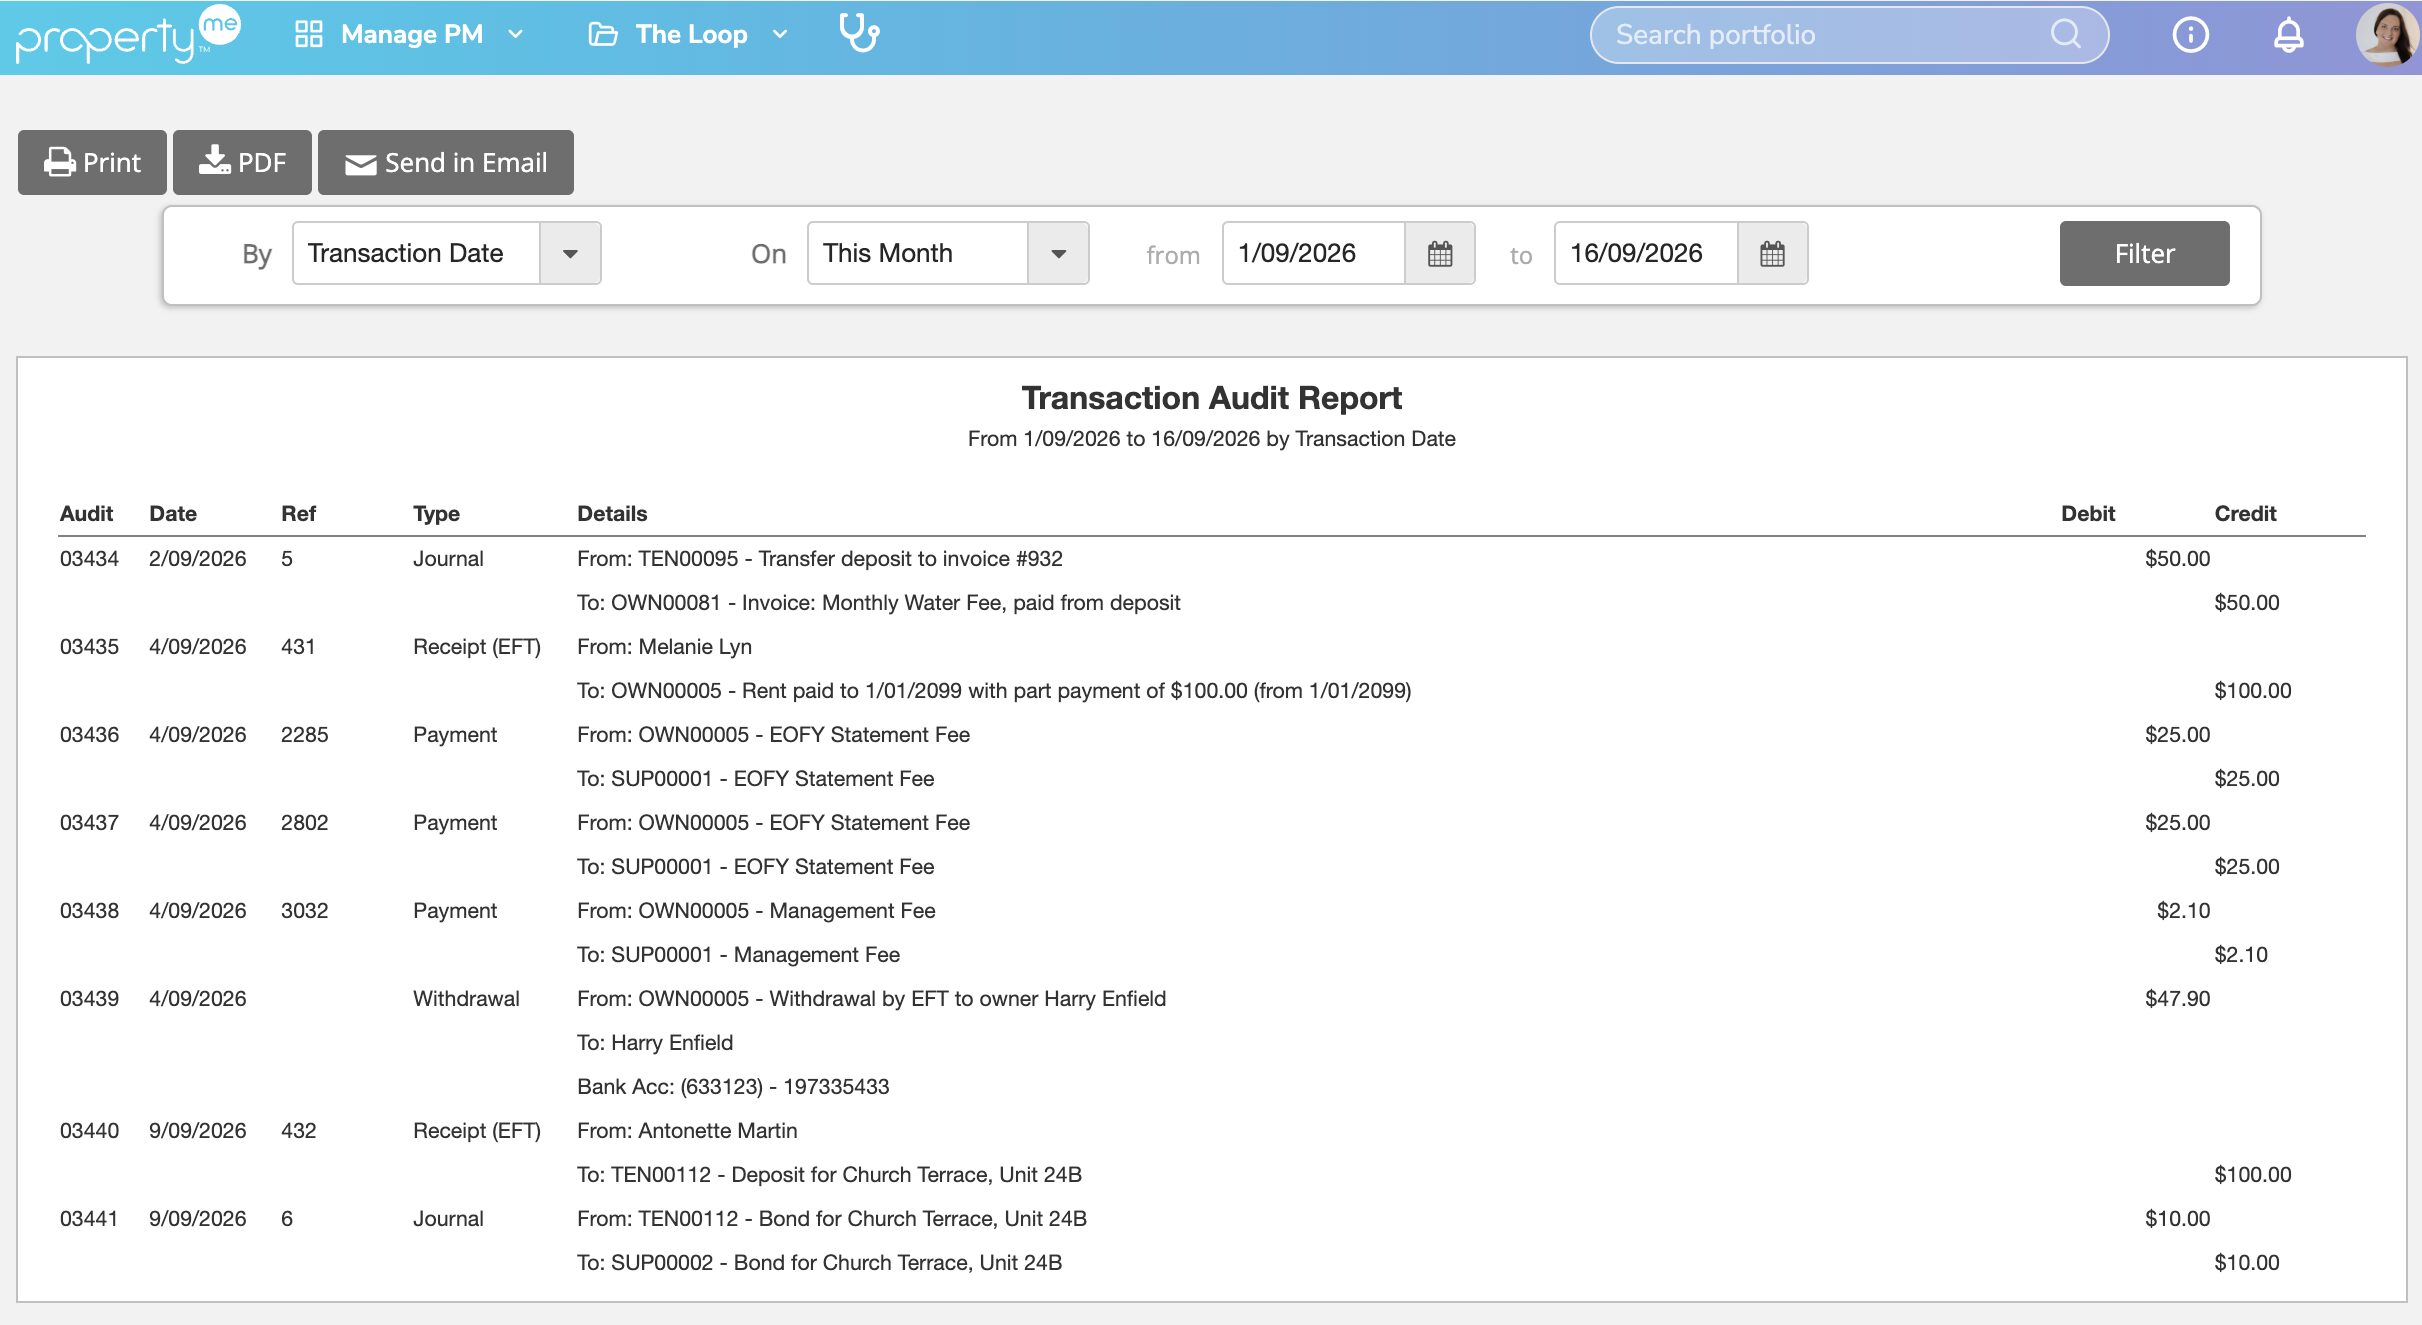Click the Details column header
The width and height of the screenshot is (2422, 1325).
pyautogui.click(x=612, y=513)
